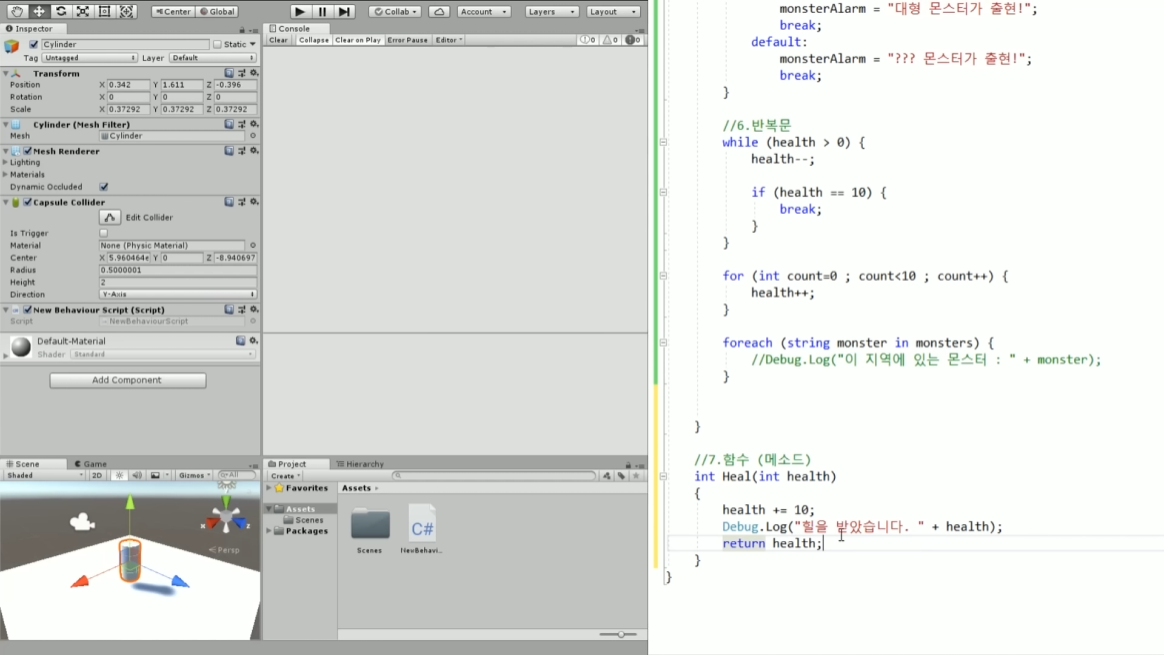Expand Mesh Renderer Materials section
1164x655 pixels.
click(6, 175)
